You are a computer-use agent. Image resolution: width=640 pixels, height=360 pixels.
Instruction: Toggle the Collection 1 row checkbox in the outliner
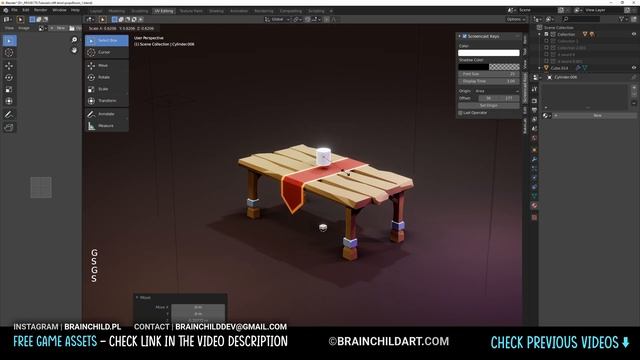[x=547, y=41]
